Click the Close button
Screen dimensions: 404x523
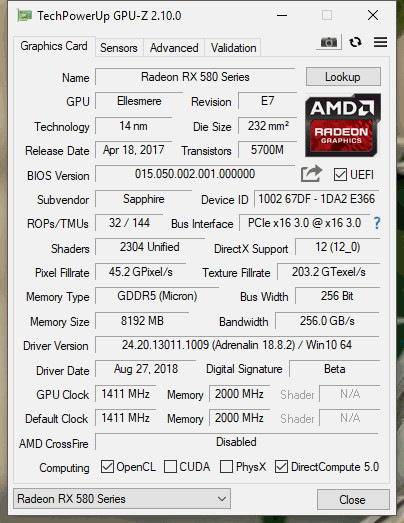[353, 499]
